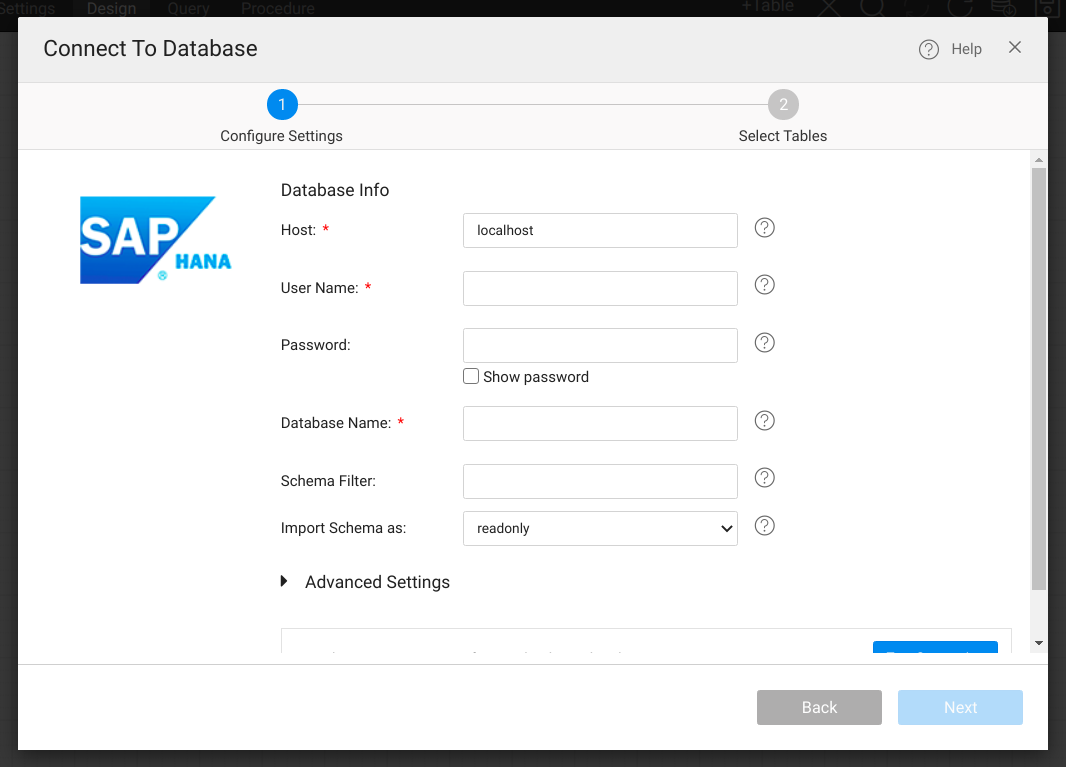View help for Import Schema as option

pos(765,526)
